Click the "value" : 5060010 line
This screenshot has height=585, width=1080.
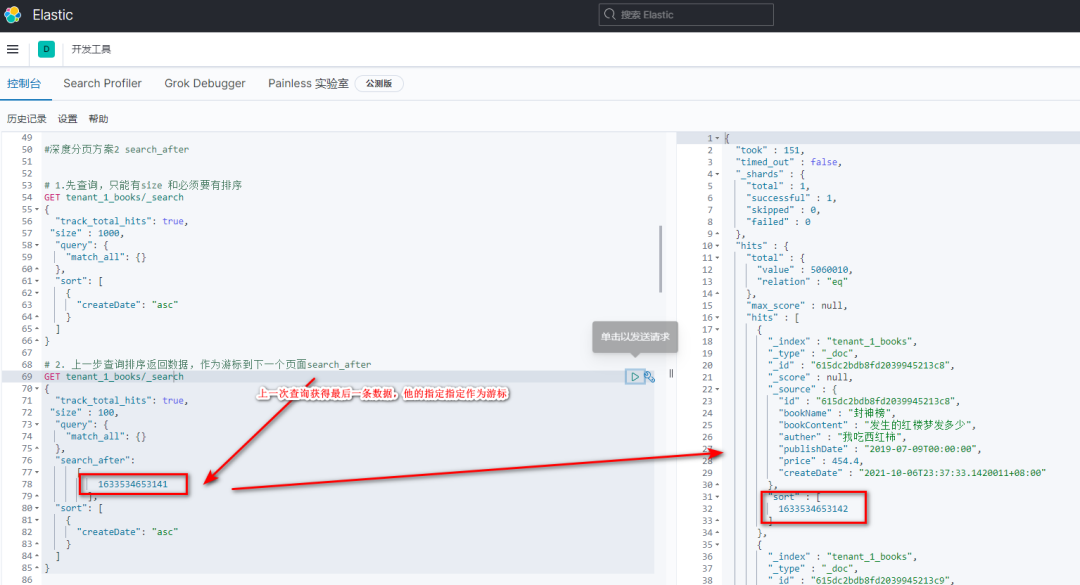pyautogui.click(x=805, y=270)
